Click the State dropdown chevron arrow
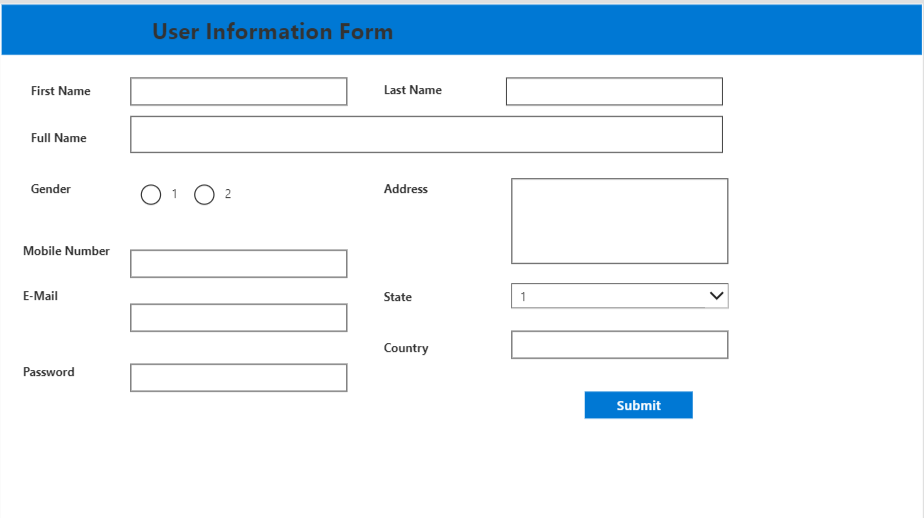 click(716, 296)
